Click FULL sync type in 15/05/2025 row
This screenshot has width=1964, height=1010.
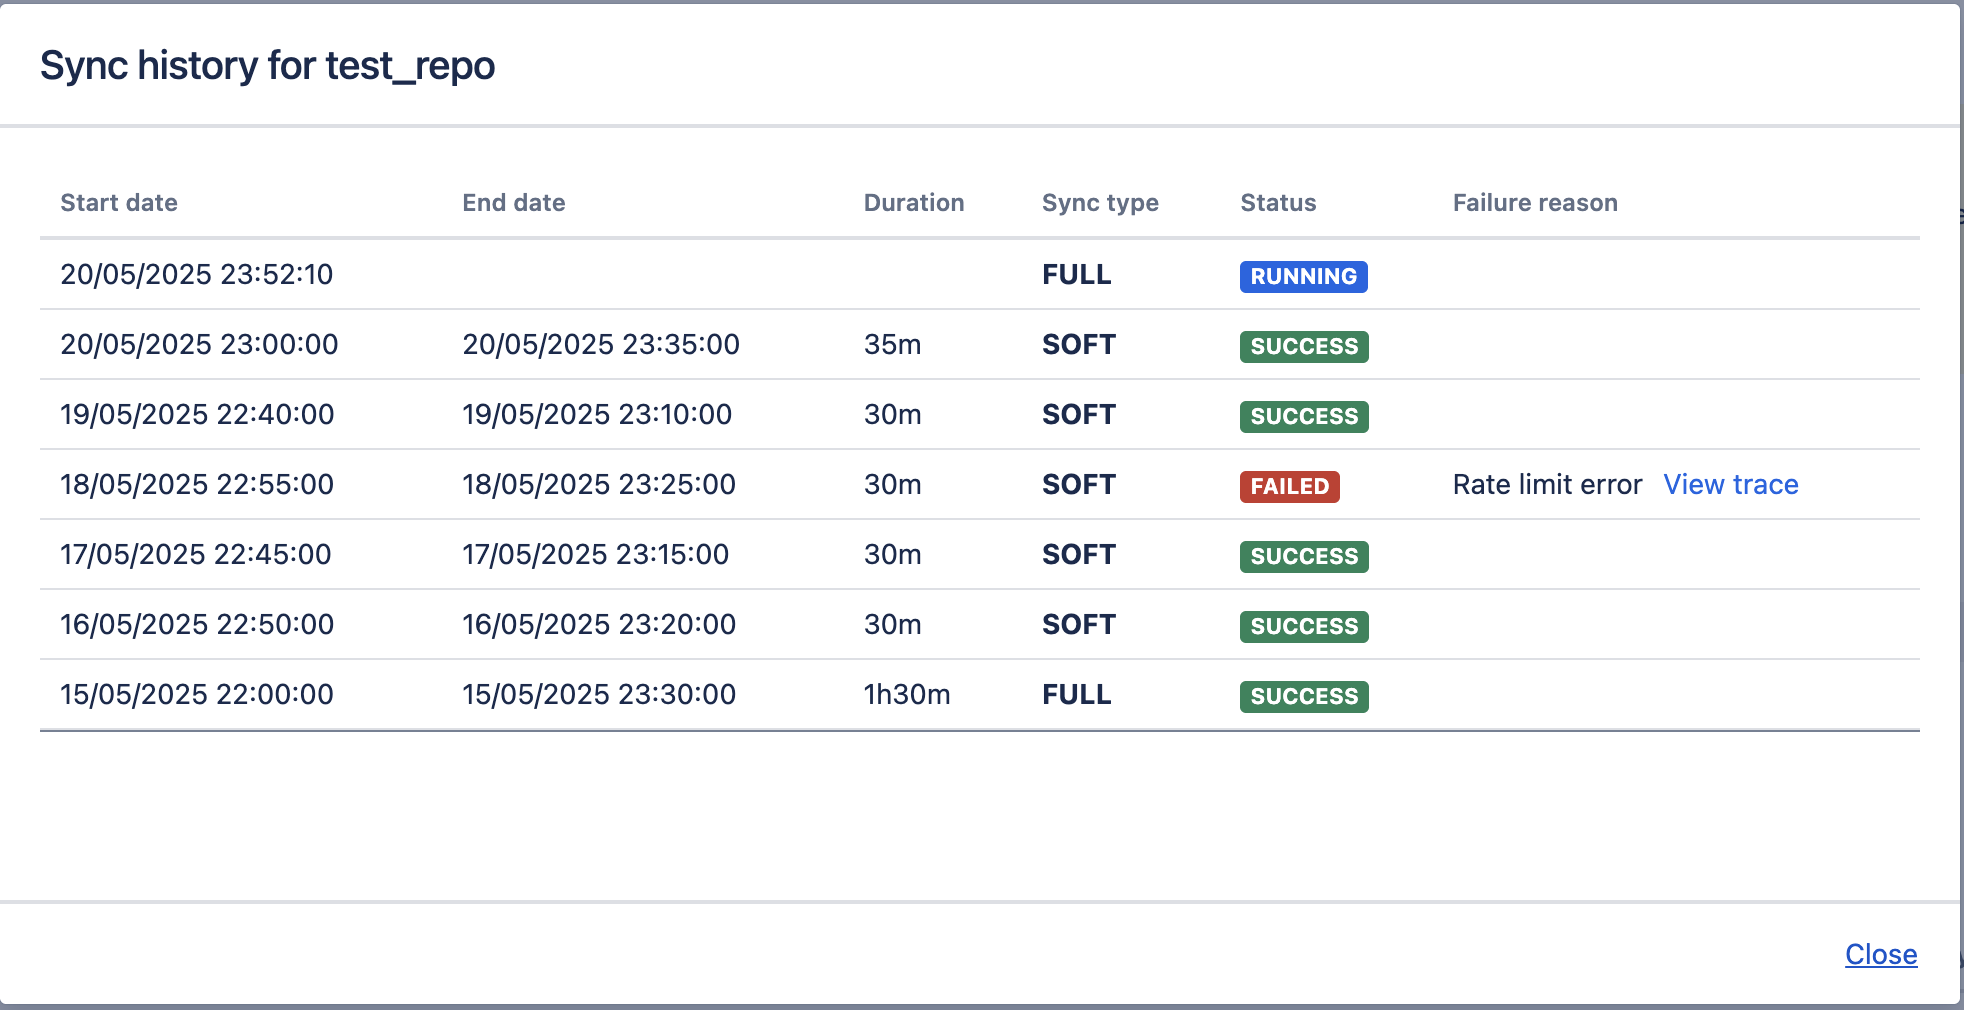[x=1076, y=695]
